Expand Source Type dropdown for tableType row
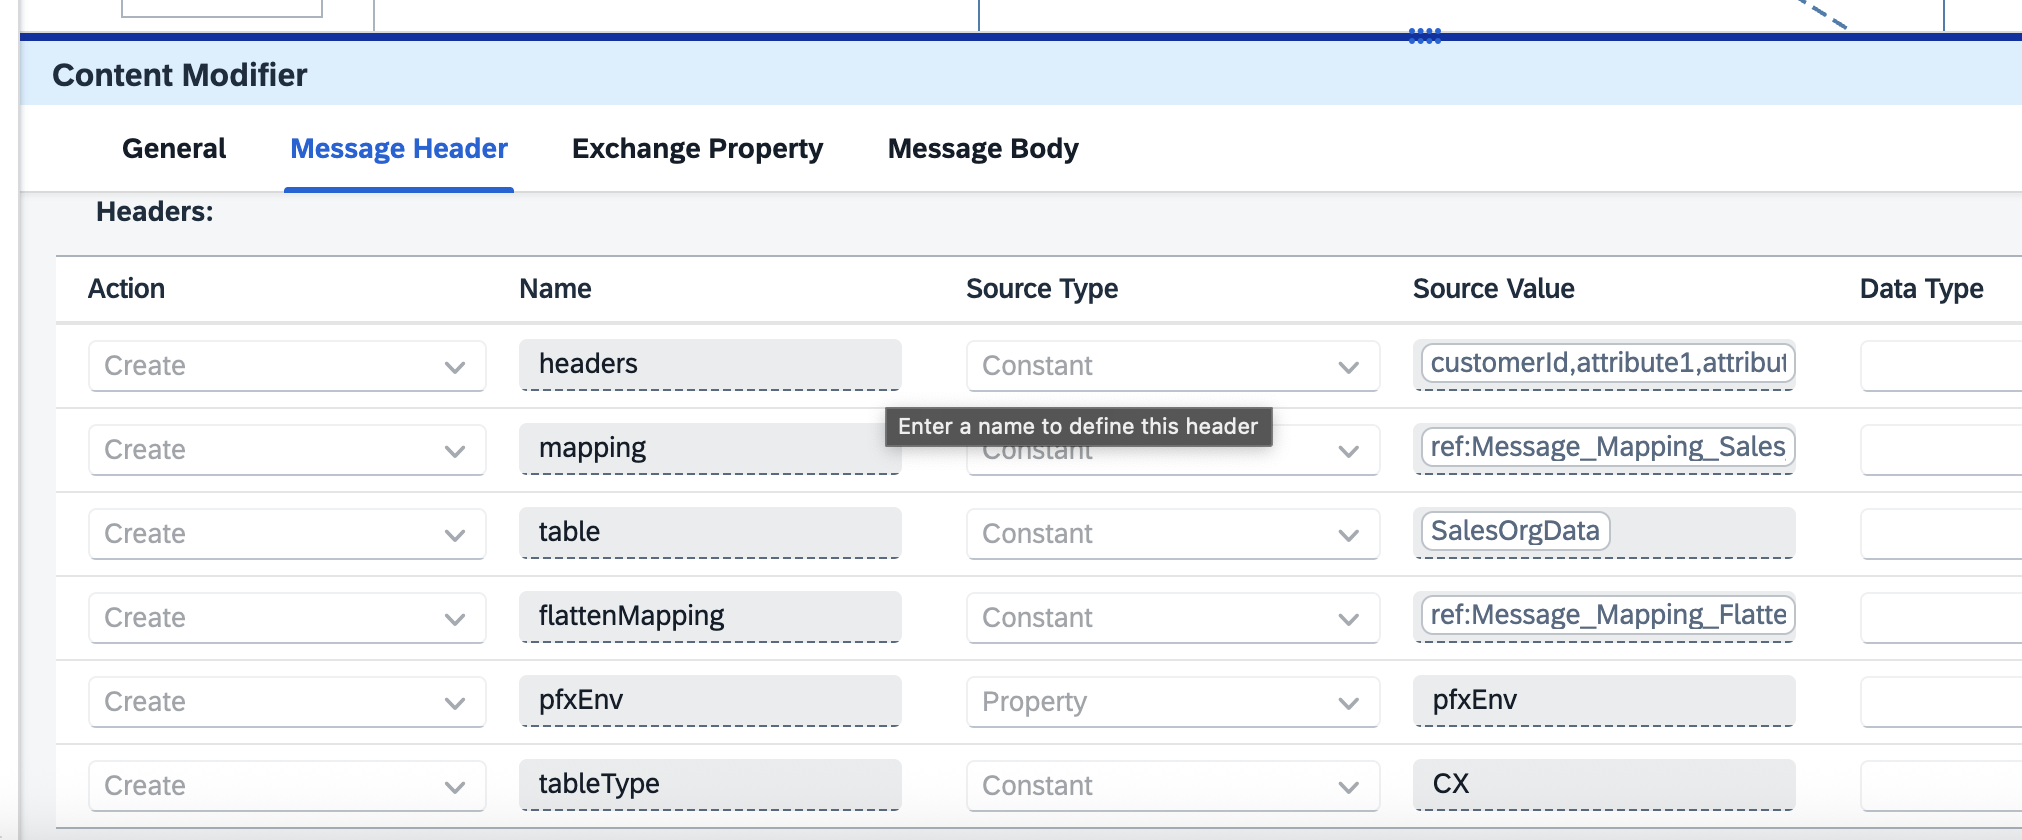Viewport: 2022px width, 840px height. (1171, 786)
